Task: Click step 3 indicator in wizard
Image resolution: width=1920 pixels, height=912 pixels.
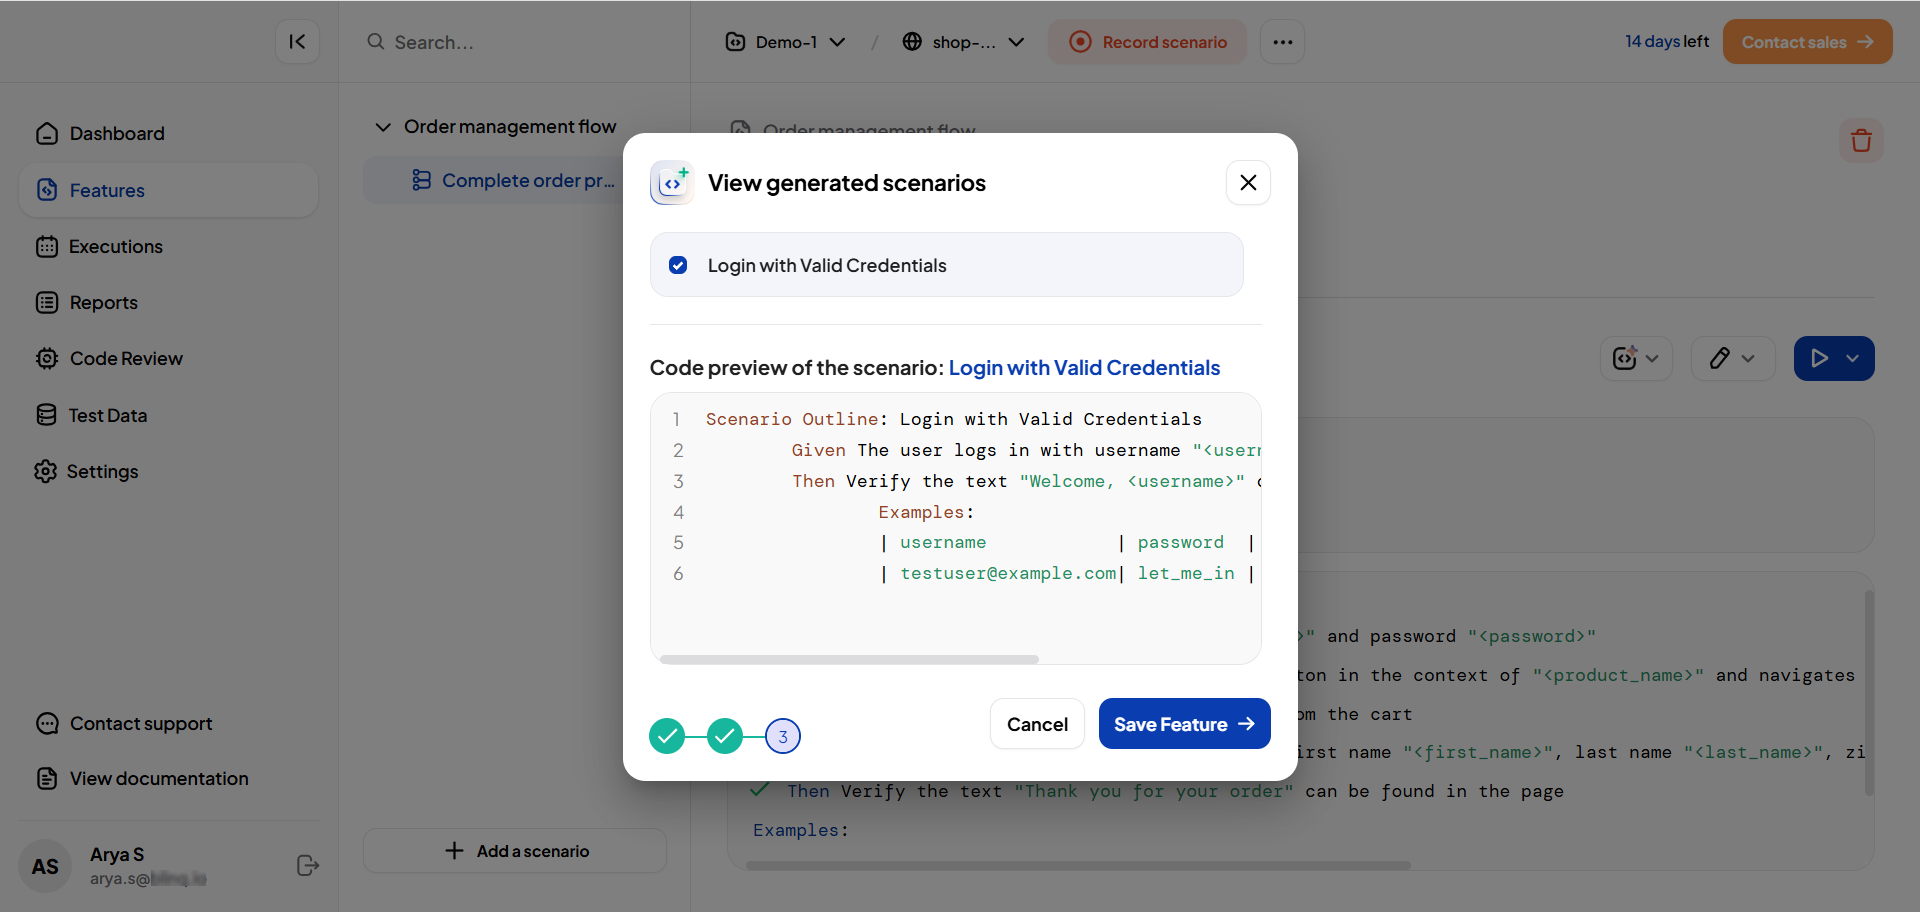Action: click(x=783, y=737)
